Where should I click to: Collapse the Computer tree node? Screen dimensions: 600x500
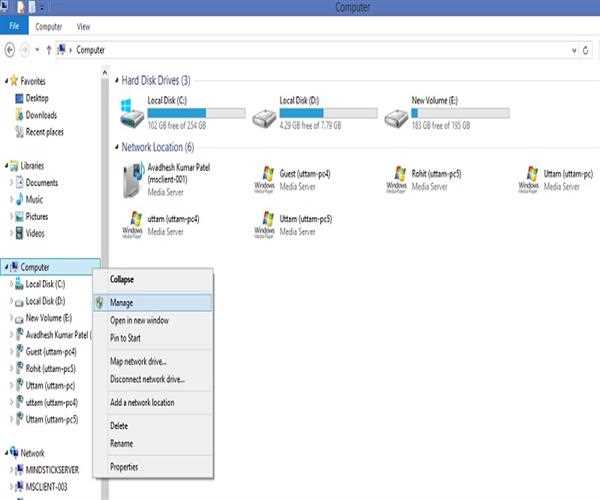pos(6,267)
